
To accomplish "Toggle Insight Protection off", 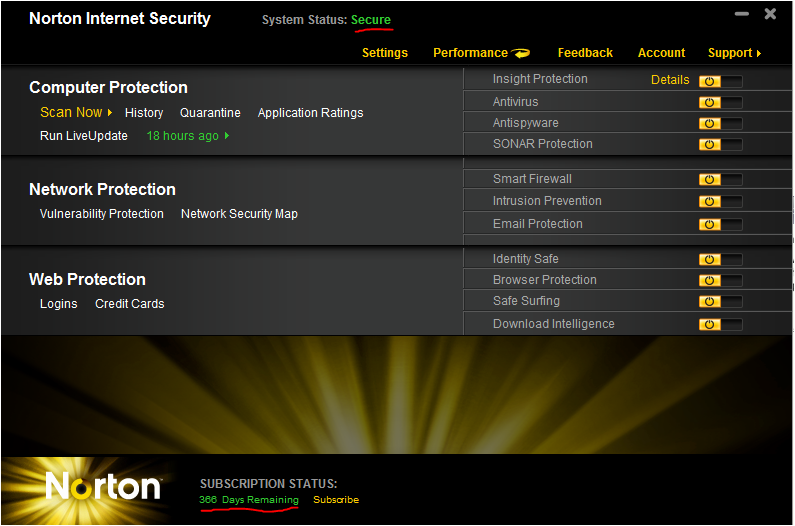I will [720, 81].
